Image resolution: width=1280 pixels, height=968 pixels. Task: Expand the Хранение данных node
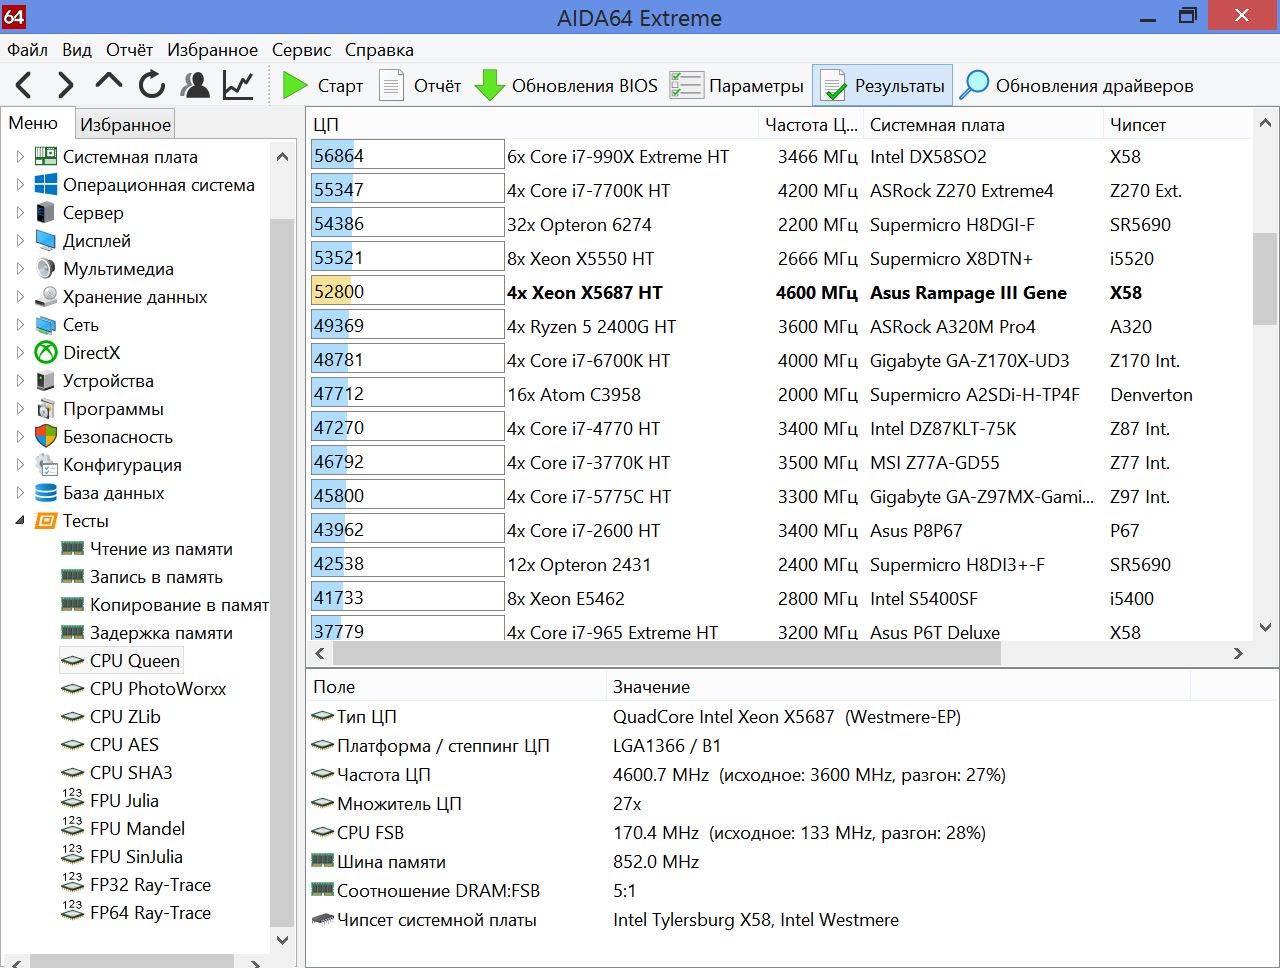tap(20, 297)
